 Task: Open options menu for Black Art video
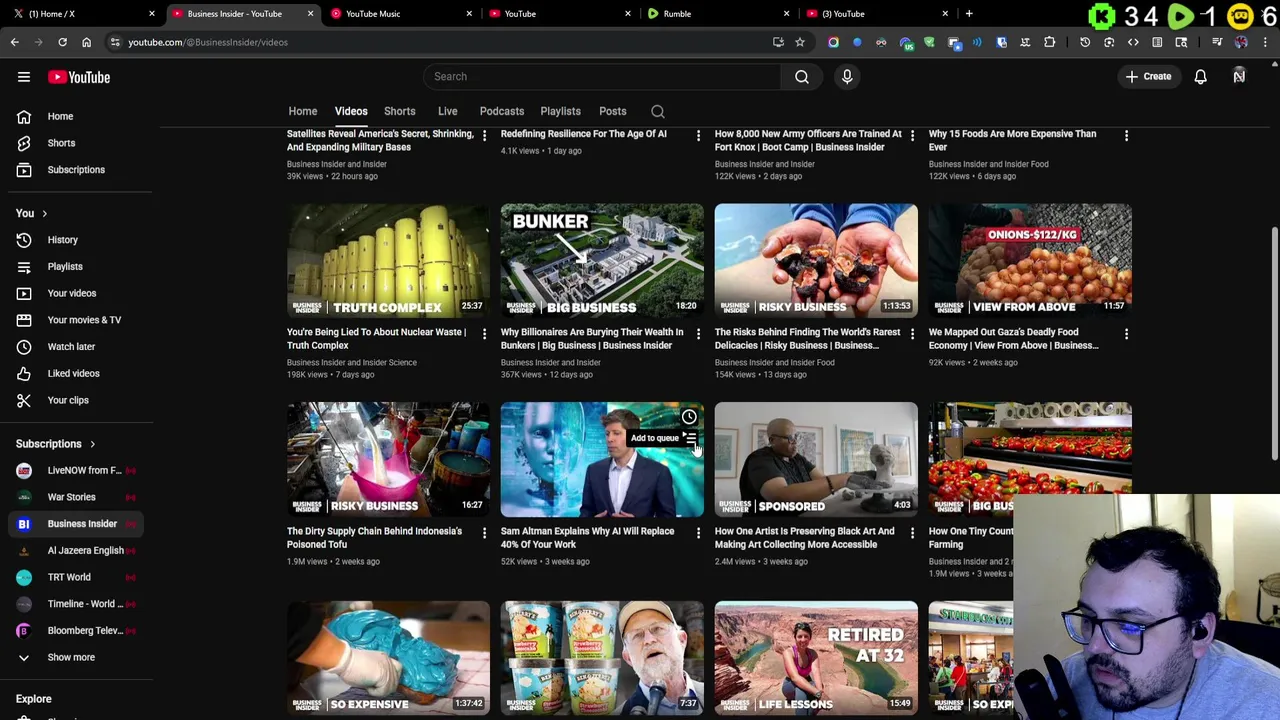point(912,533)
